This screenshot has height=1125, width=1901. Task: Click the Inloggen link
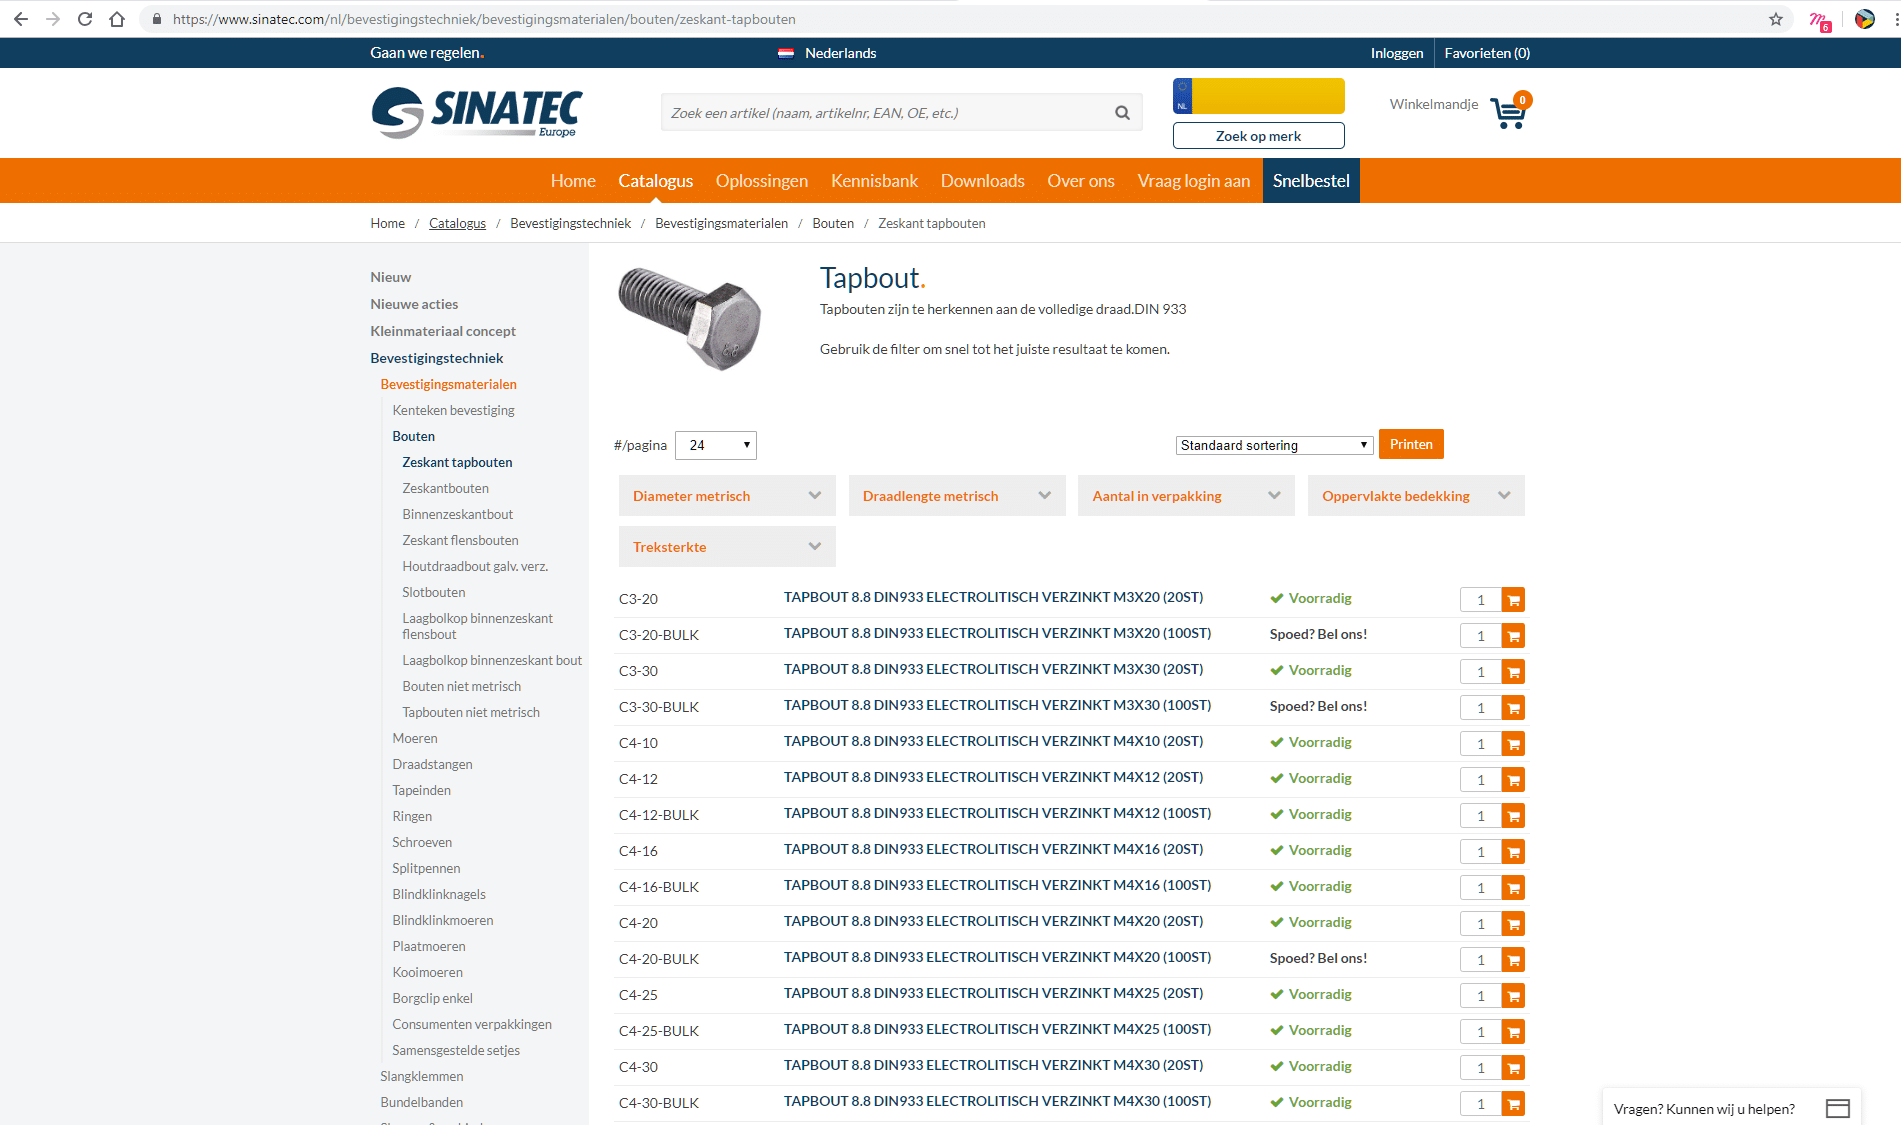pyautogui.click(x=1397, y=53)
